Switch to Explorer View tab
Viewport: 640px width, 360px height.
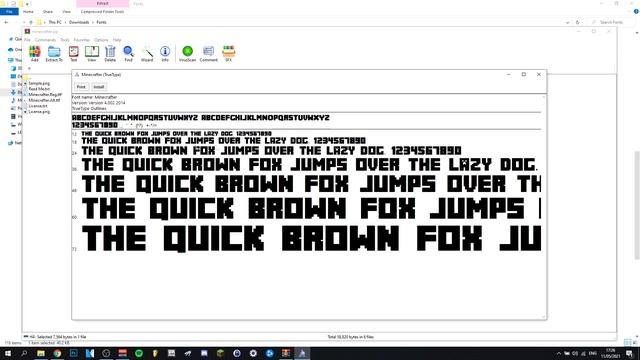coord(66,12)
